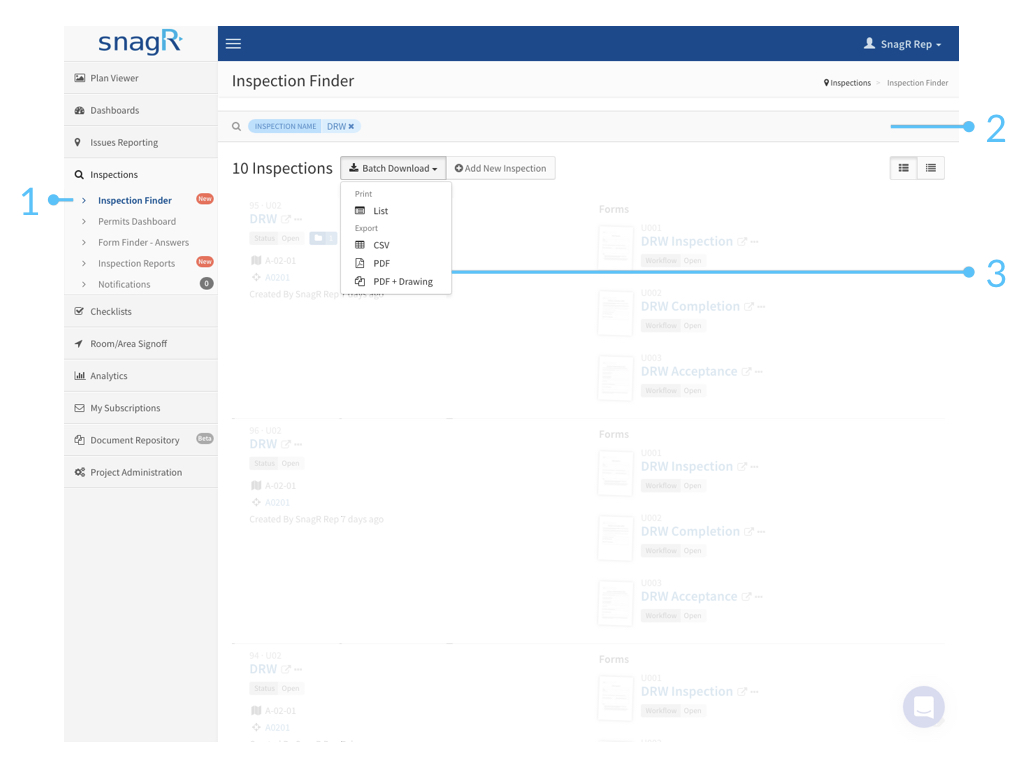The image size is (1024, 768).
Task: Click the Project Administration gears icon
Action: click(80, 472)
